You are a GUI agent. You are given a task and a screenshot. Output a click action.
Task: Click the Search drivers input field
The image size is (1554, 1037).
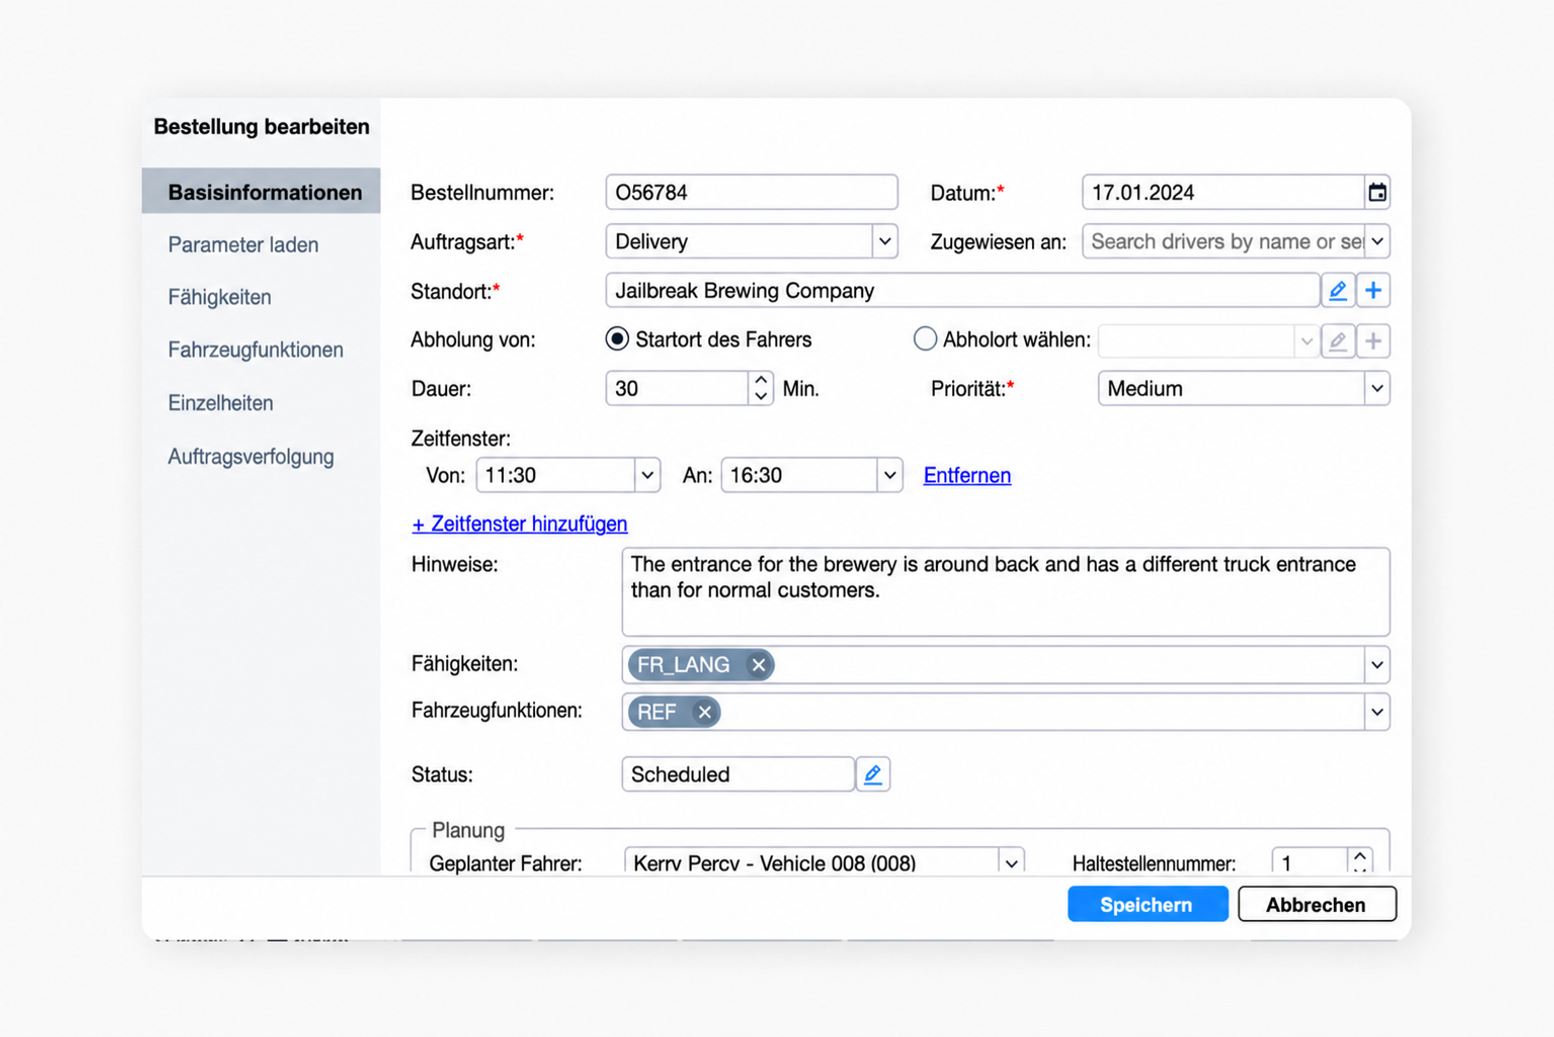coord(1224,241)
